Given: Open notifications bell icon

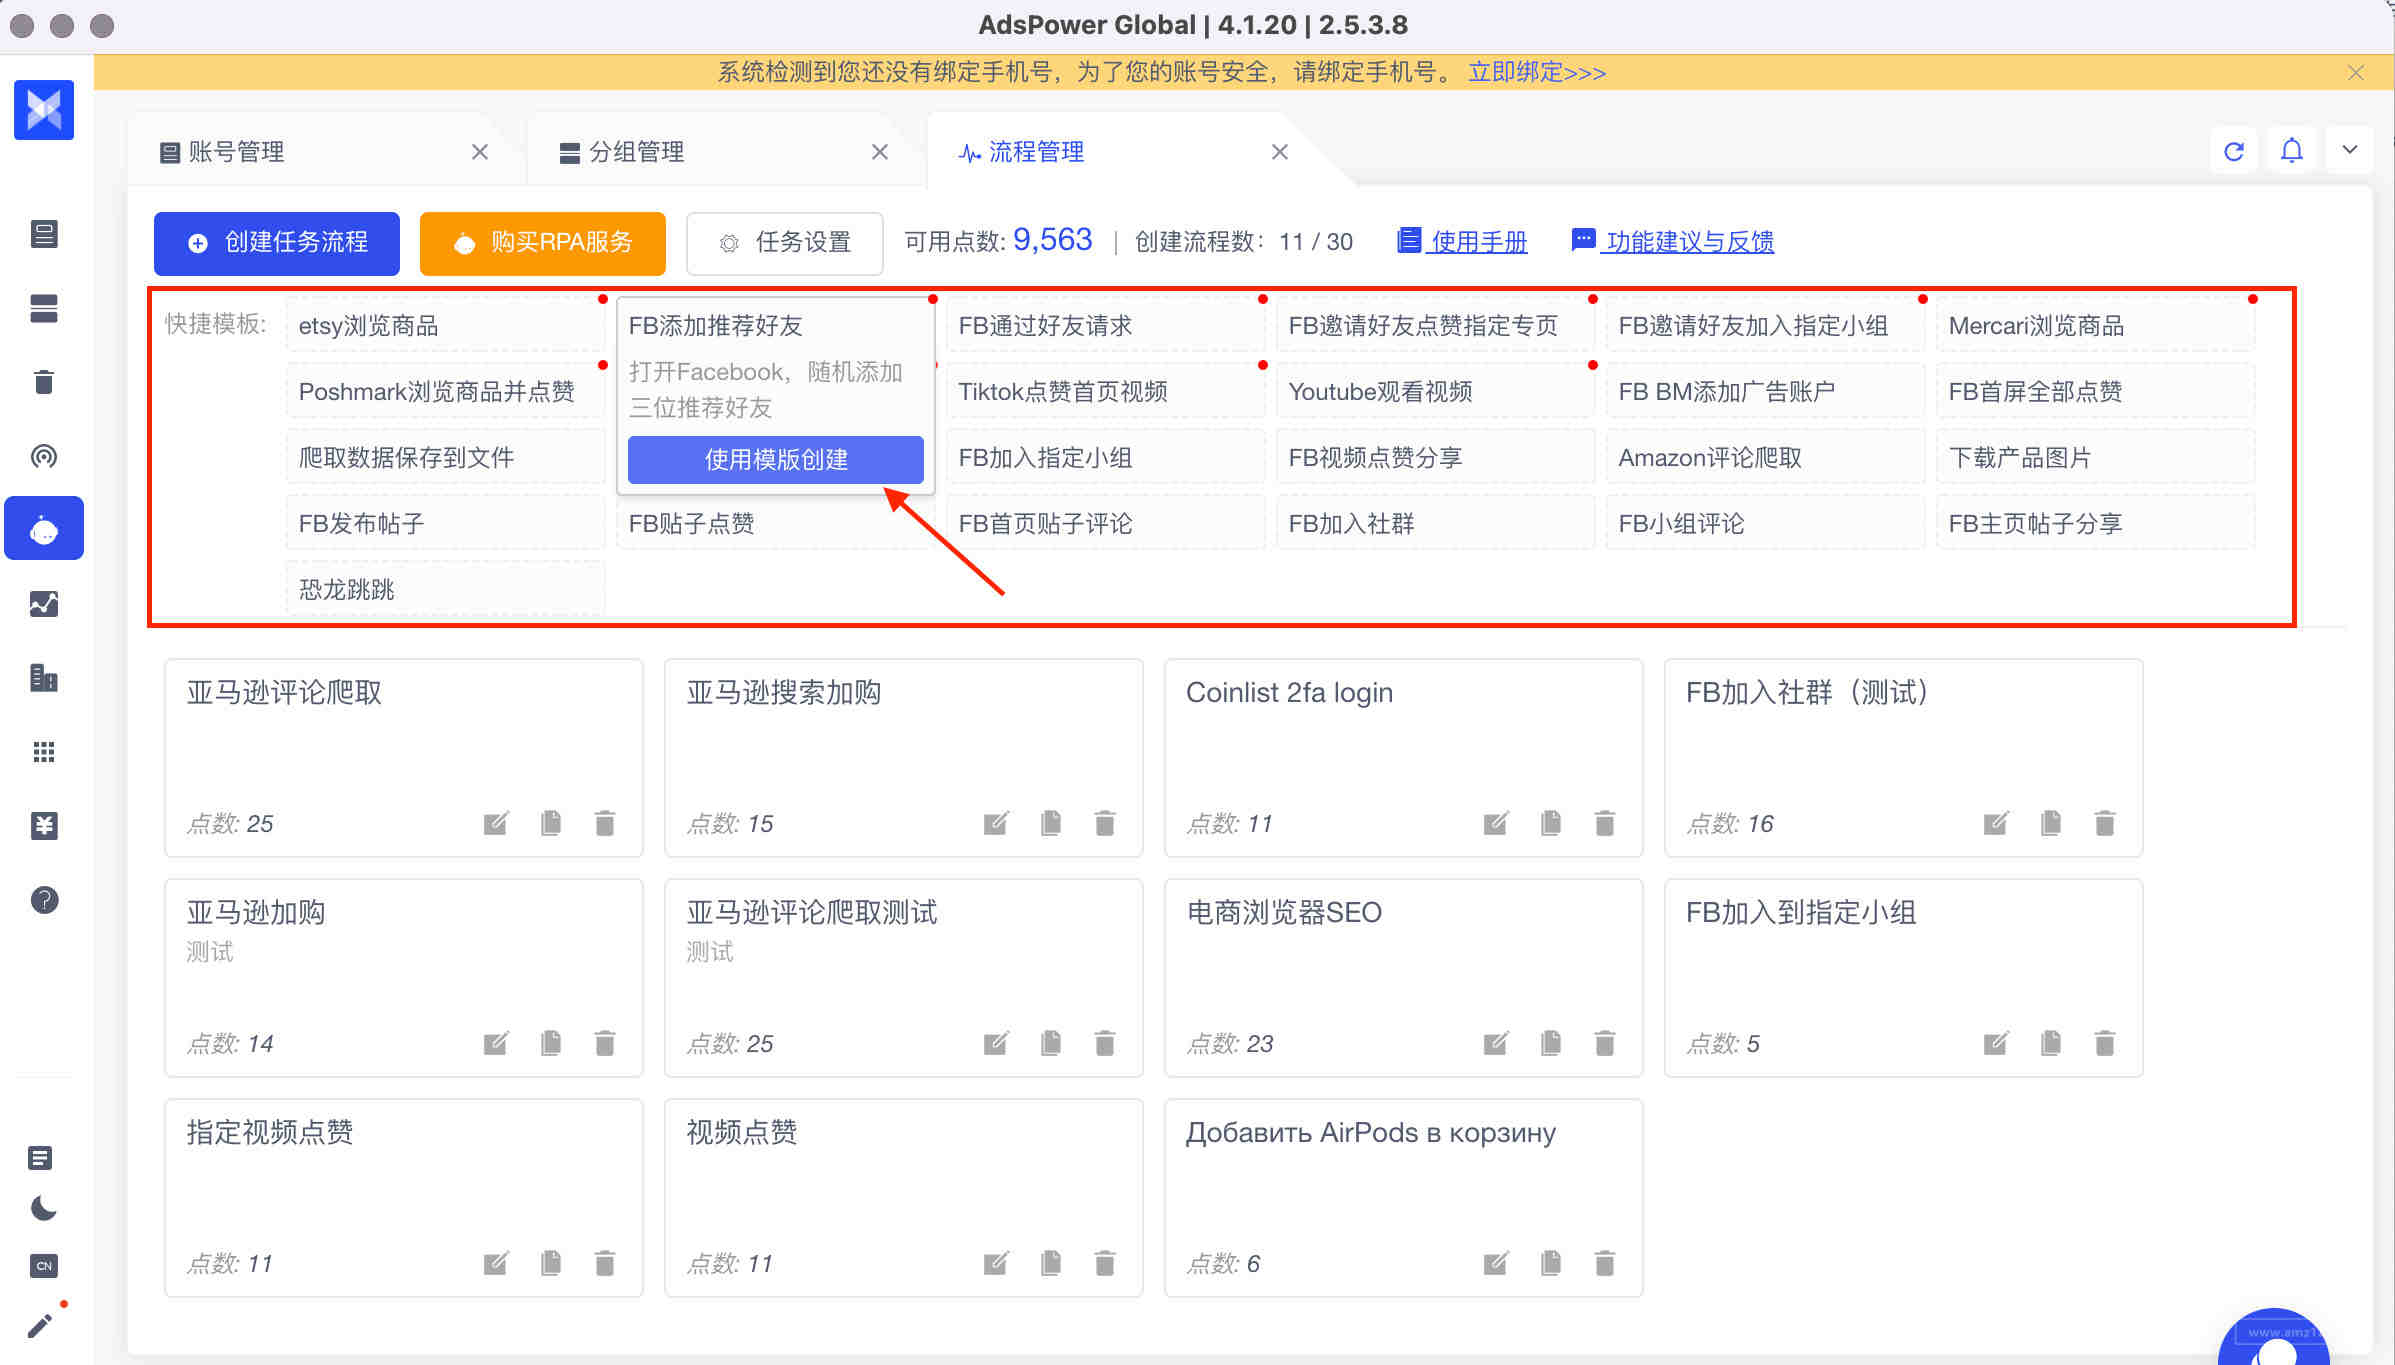Looking at the screenshot, I should tap(2292, 151).
